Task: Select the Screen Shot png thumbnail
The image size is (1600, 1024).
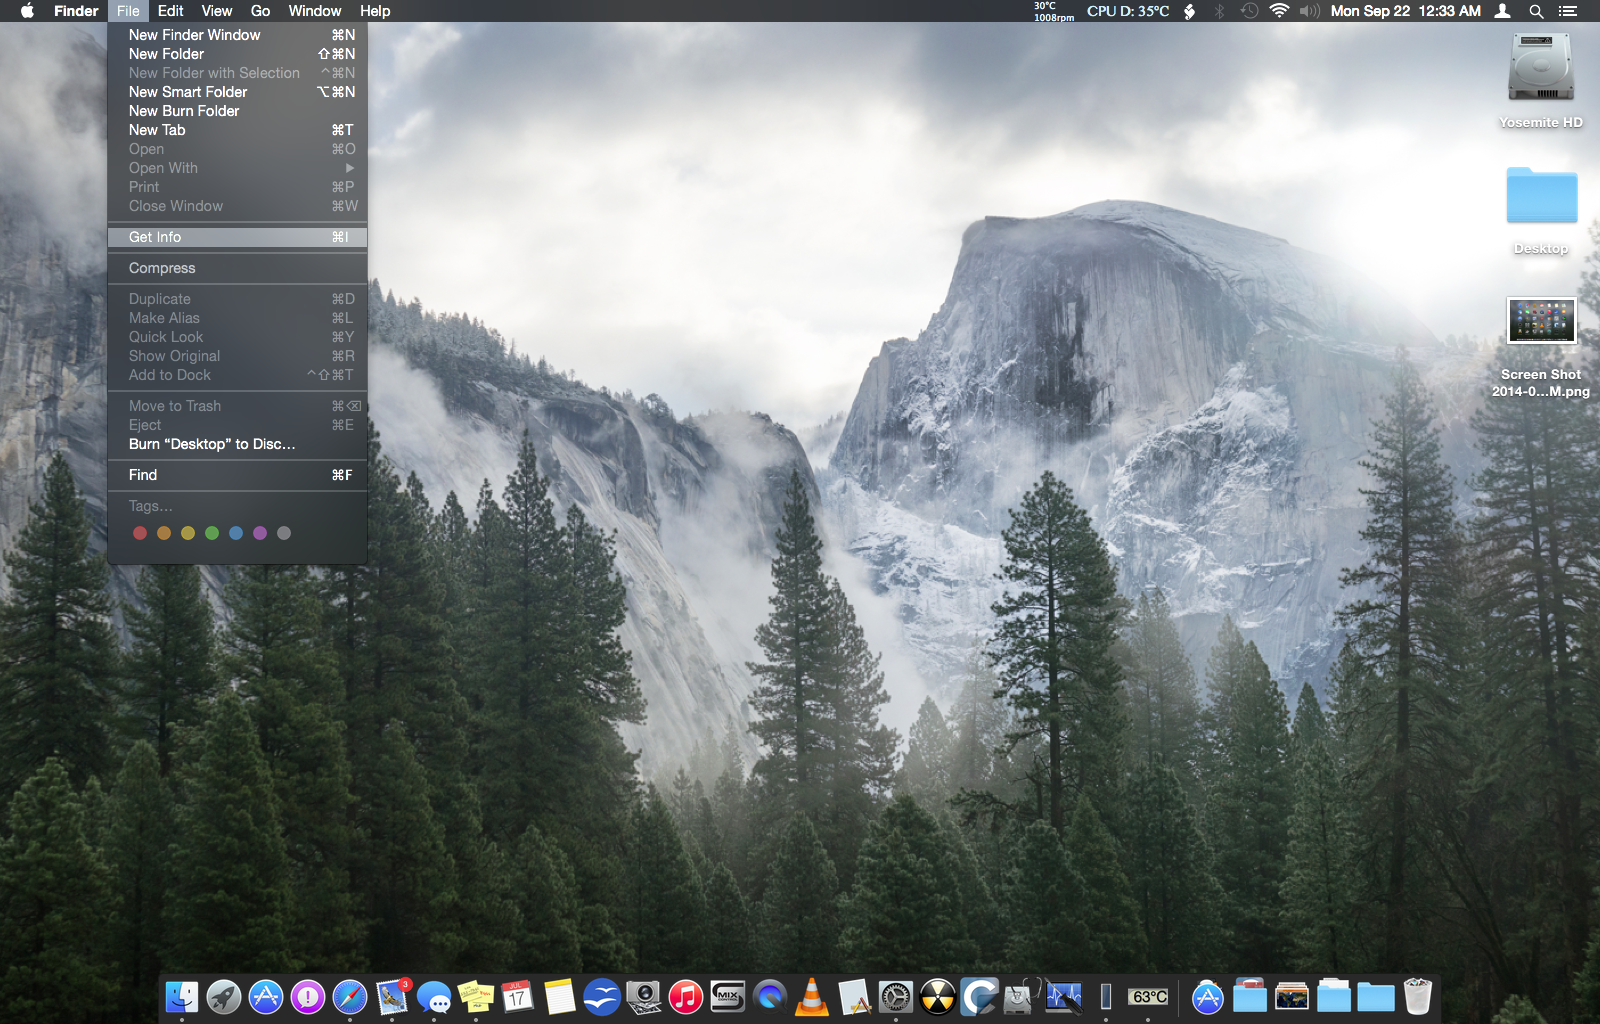Action: [1541, 321]
